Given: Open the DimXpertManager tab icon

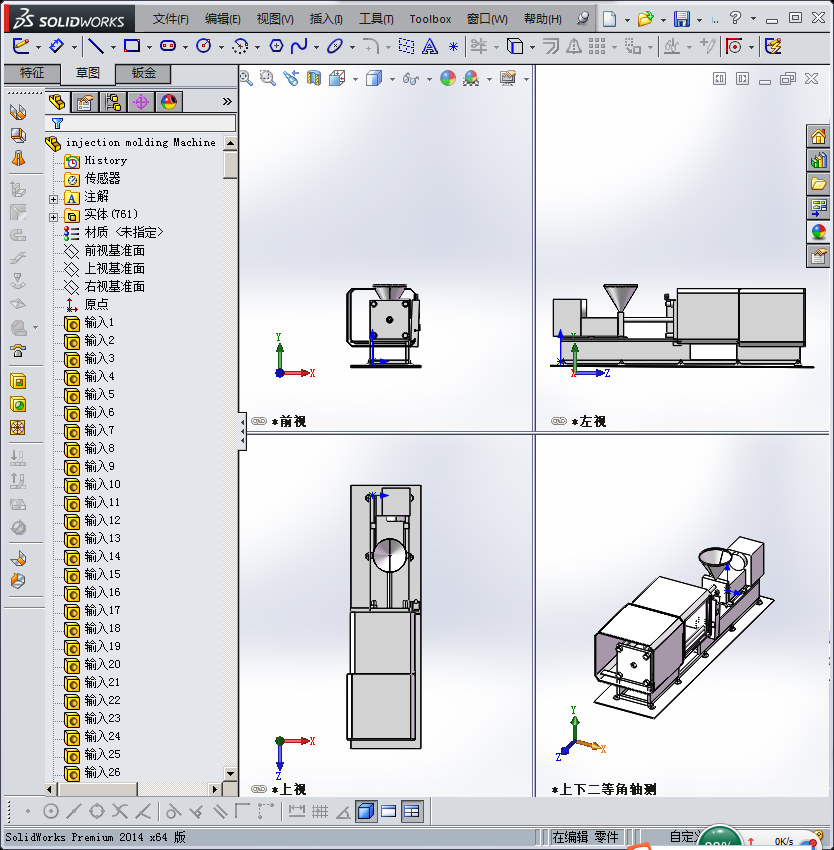Looking at the screenshot, I should (x=141, y=102).
